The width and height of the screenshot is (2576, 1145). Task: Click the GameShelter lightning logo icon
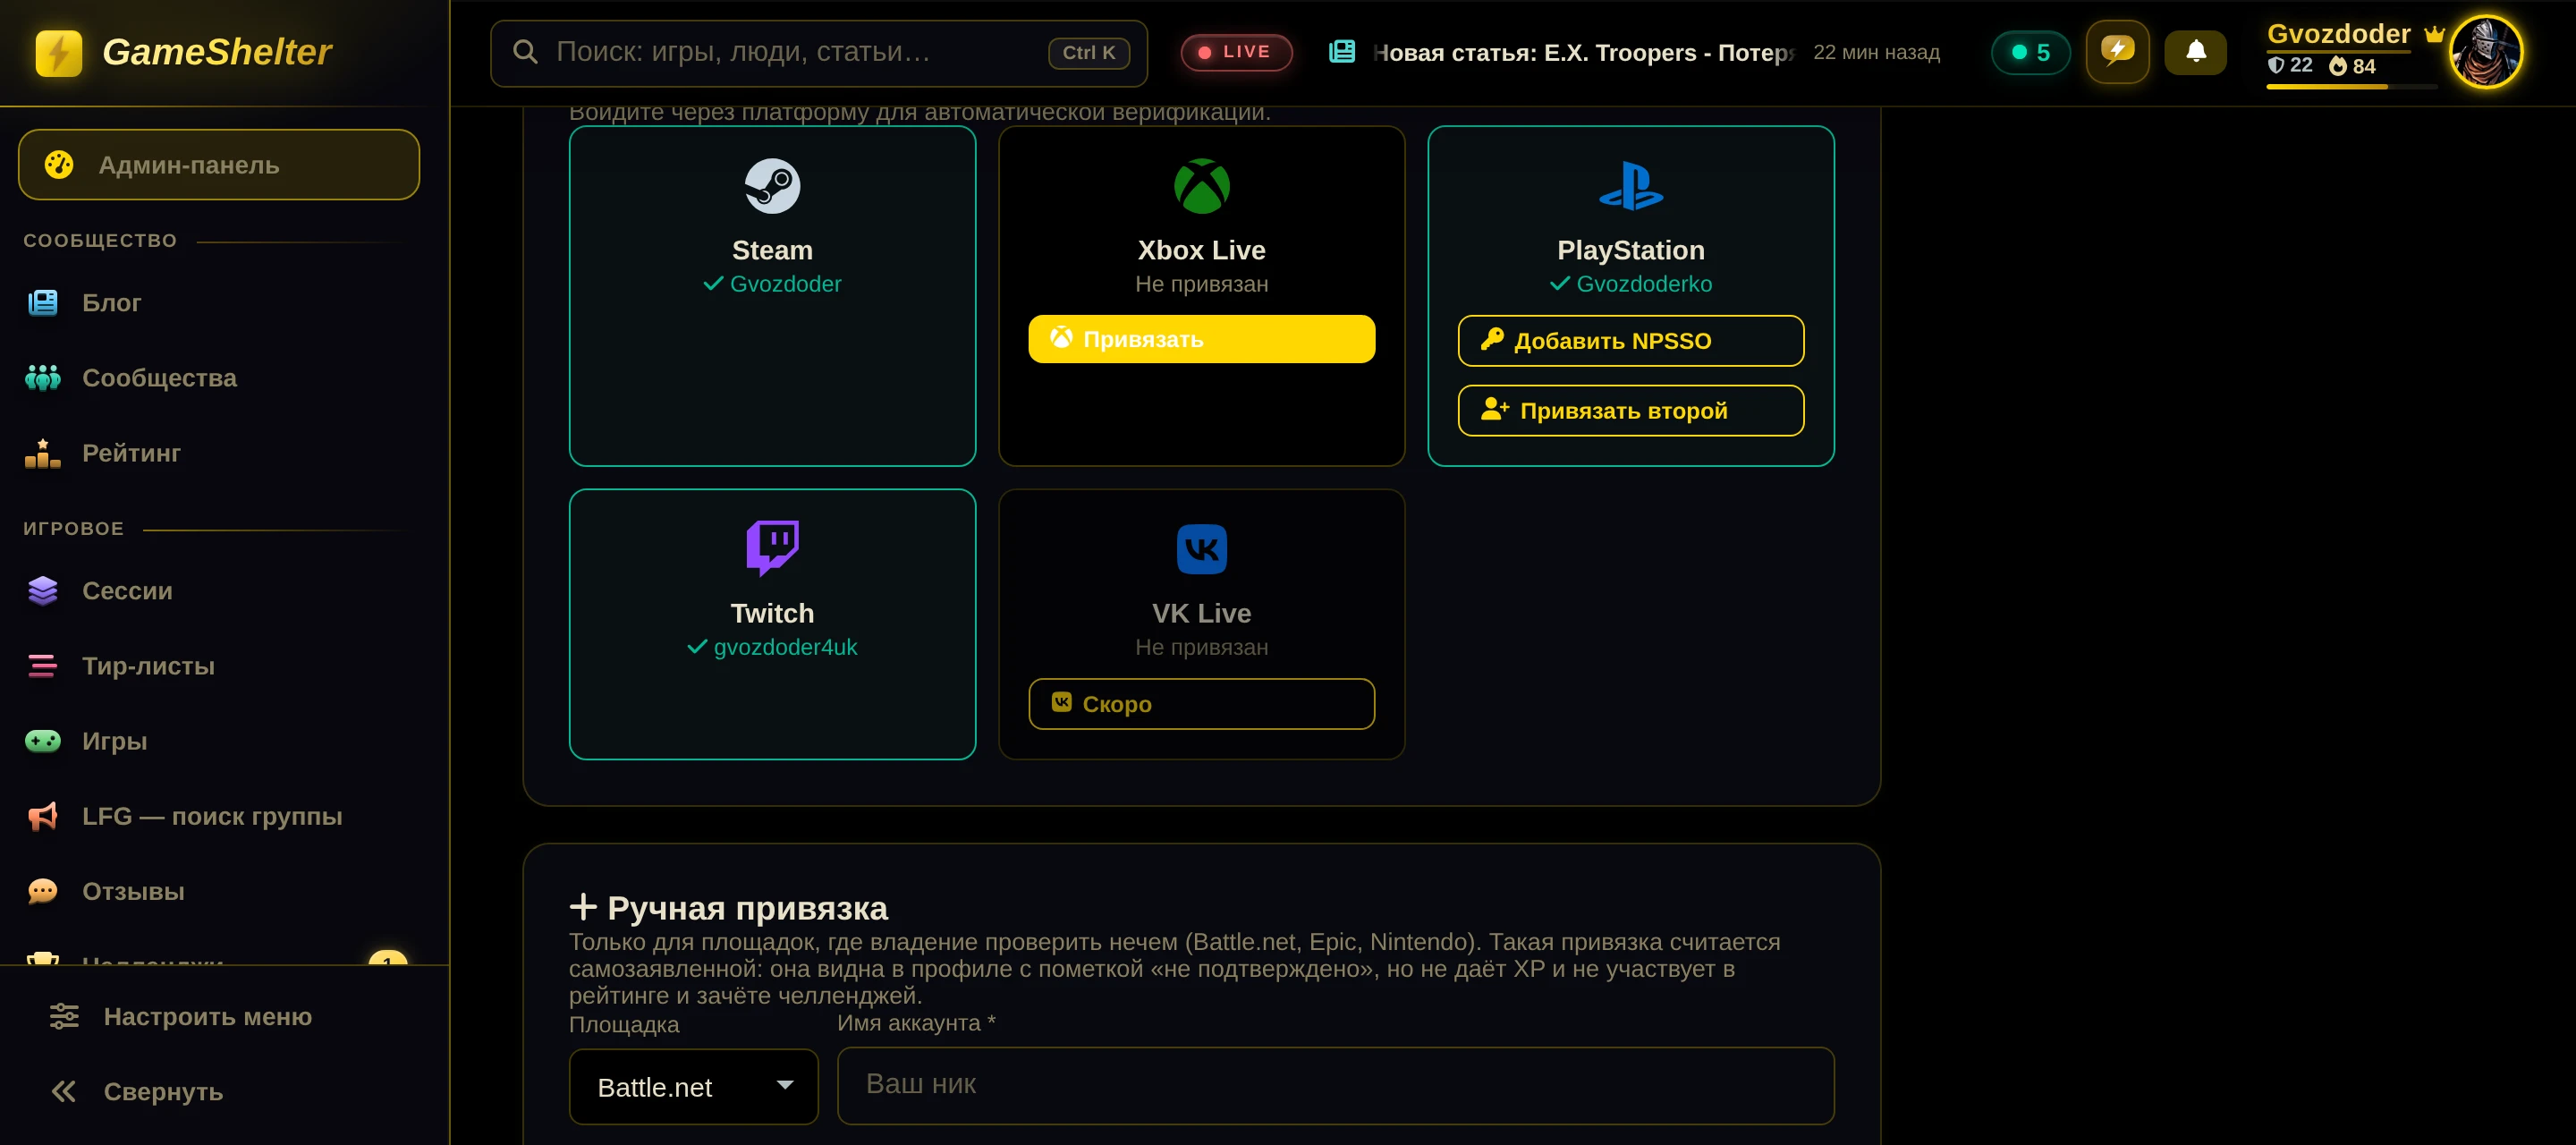58,53
